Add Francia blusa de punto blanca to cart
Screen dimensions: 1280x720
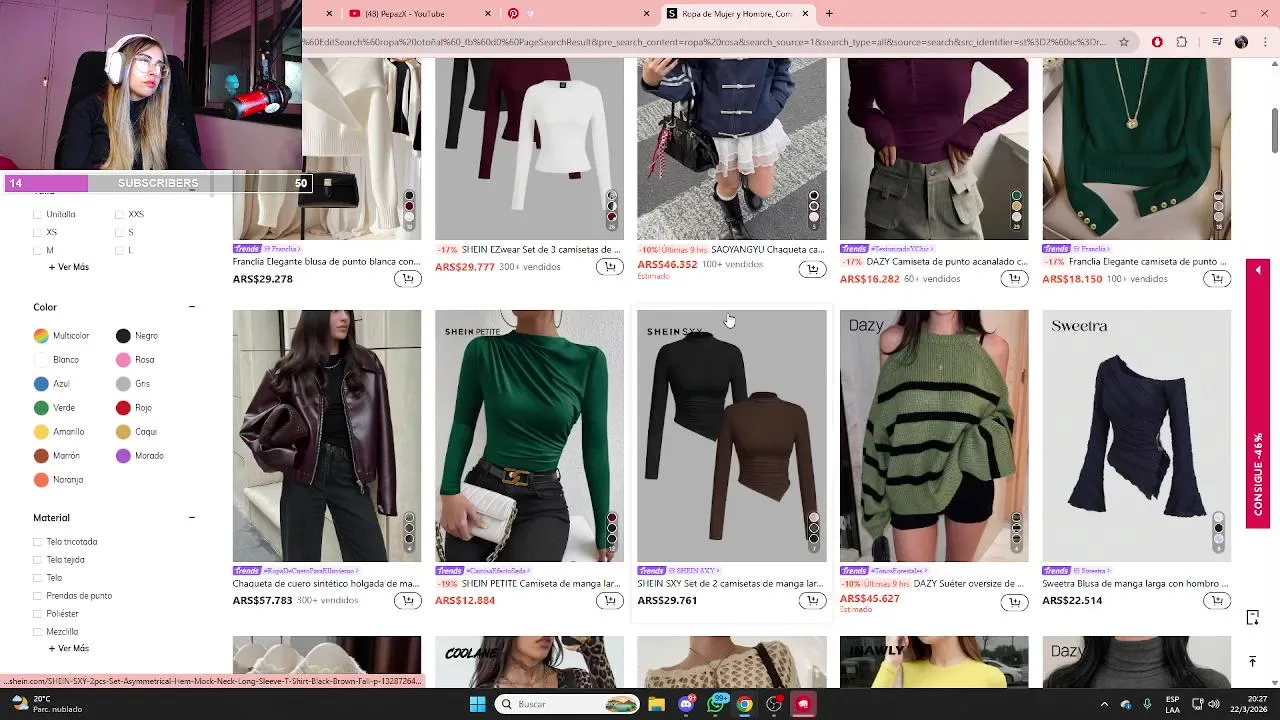pyautogui.click(x=407, y=279)
